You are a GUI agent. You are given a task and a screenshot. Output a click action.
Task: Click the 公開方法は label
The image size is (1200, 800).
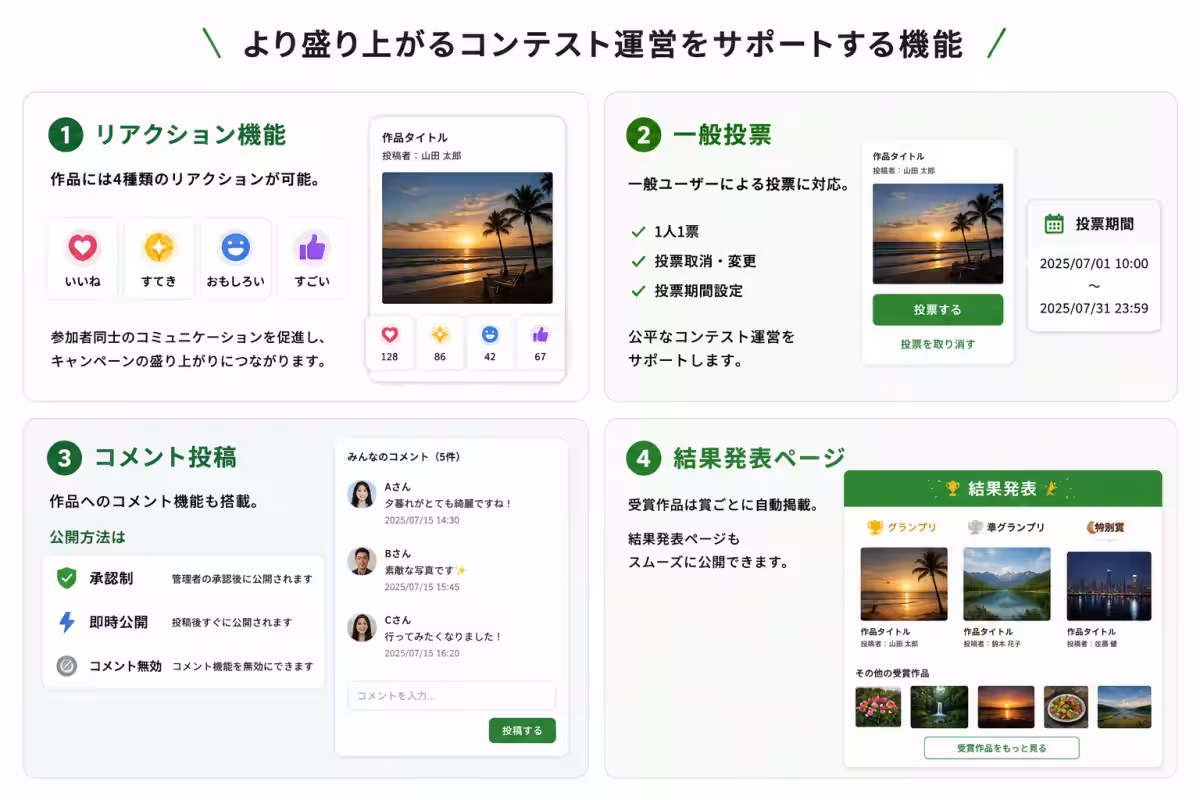pos(88,538)
